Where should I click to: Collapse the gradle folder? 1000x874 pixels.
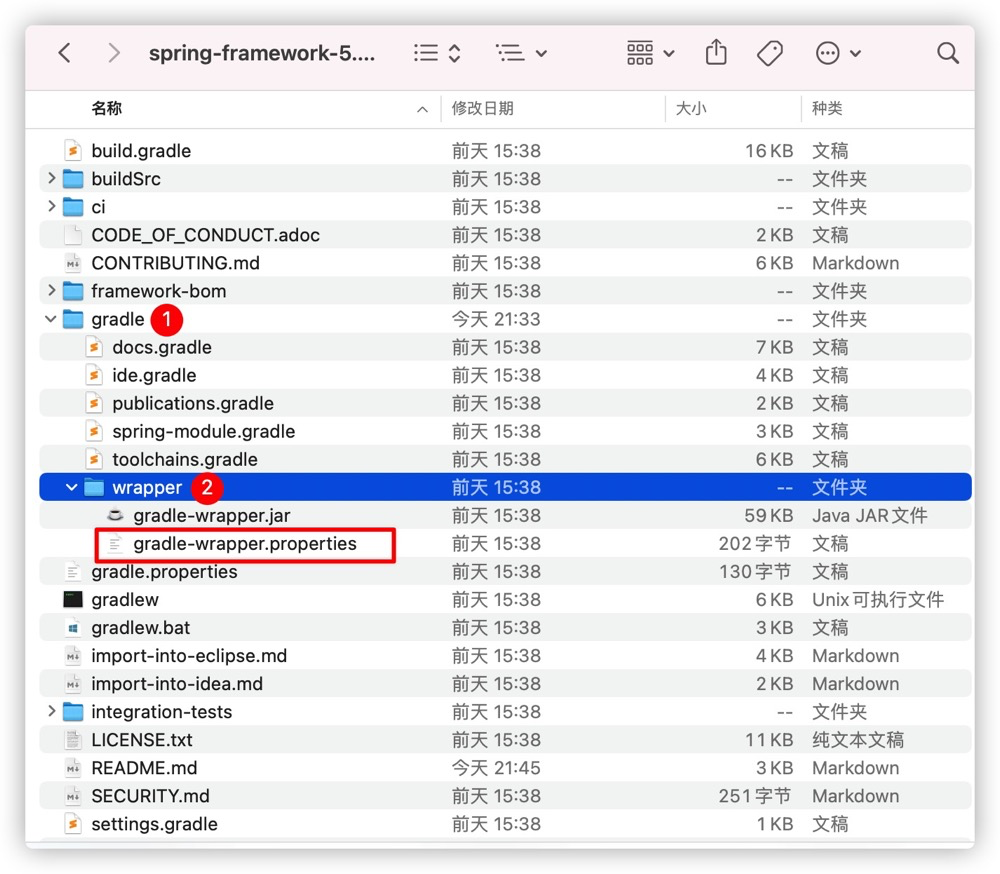point(51,318)
